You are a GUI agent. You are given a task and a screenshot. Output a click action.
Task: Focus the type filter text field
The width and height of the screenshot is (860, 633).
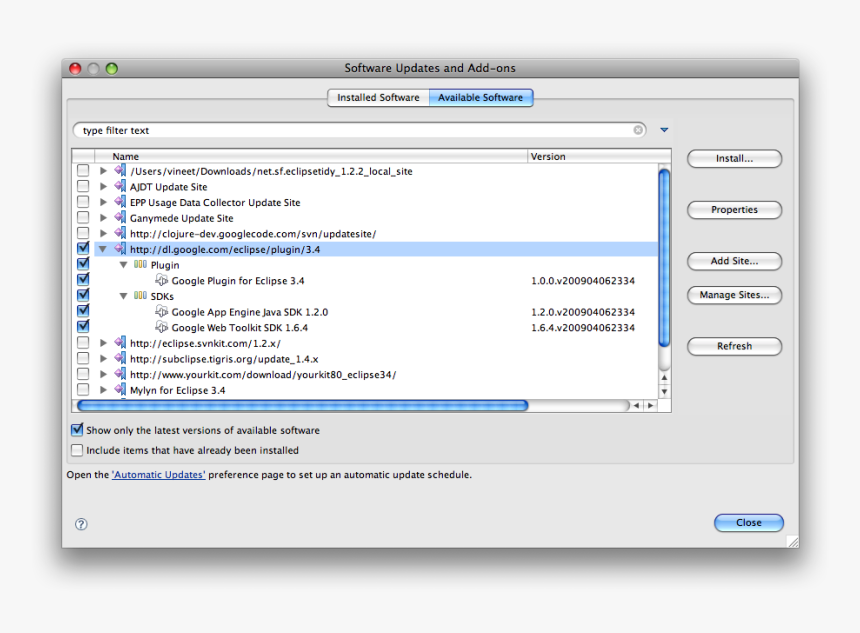point(359,130)
